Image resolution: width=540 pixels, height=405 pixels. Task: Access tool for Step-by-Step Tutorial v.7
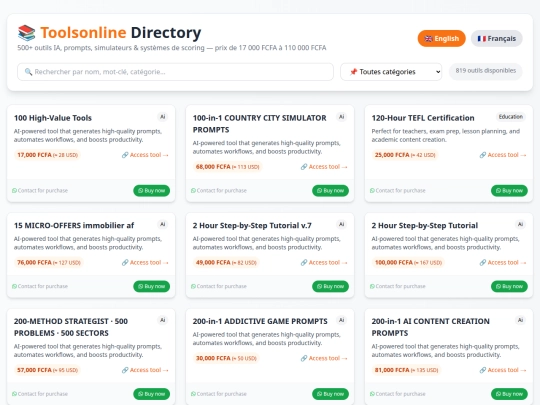pos(324,262)
